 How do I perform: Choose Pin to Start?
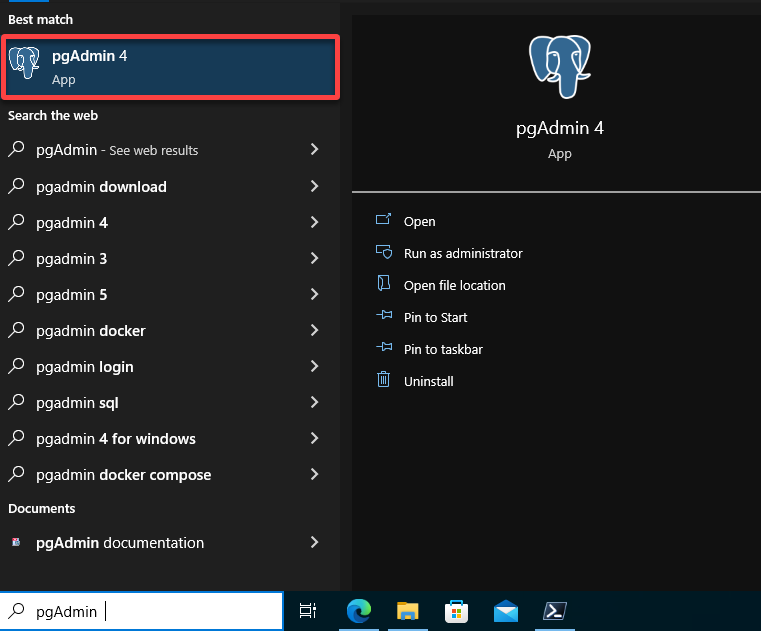coord(435,318)
